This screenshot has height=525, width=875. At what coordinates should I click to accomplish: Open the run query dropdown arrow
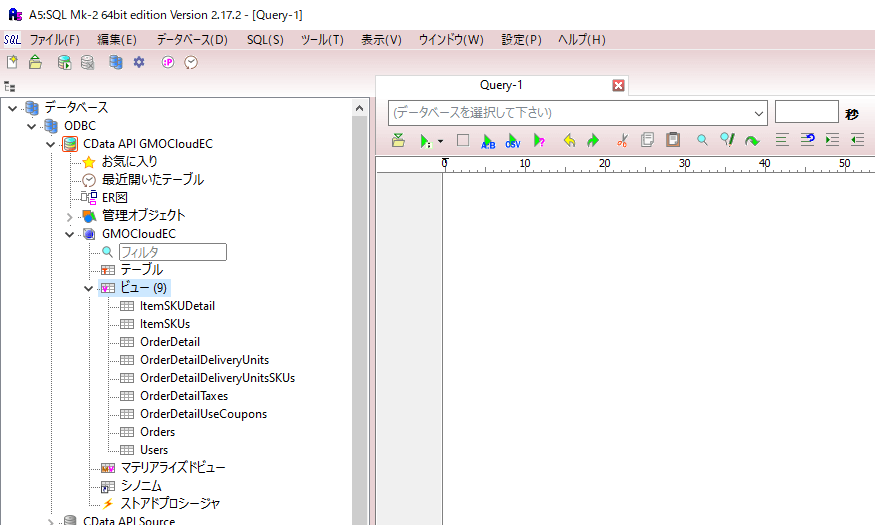pos(440,141)
